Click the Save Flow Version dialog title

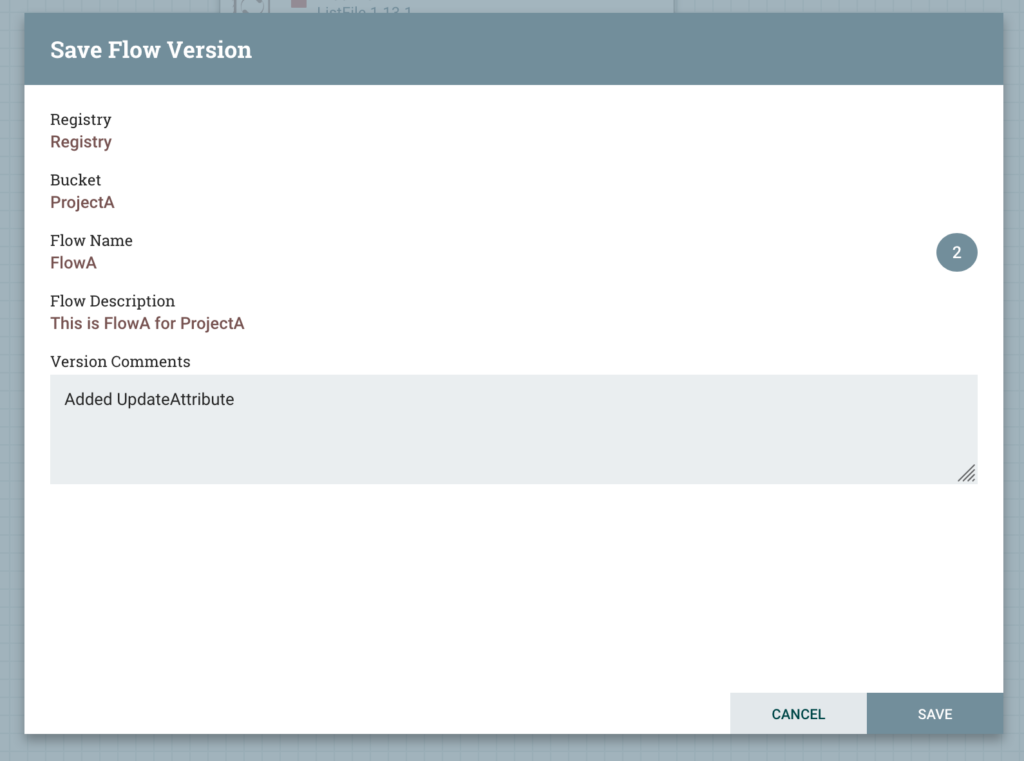pos(151,49)
